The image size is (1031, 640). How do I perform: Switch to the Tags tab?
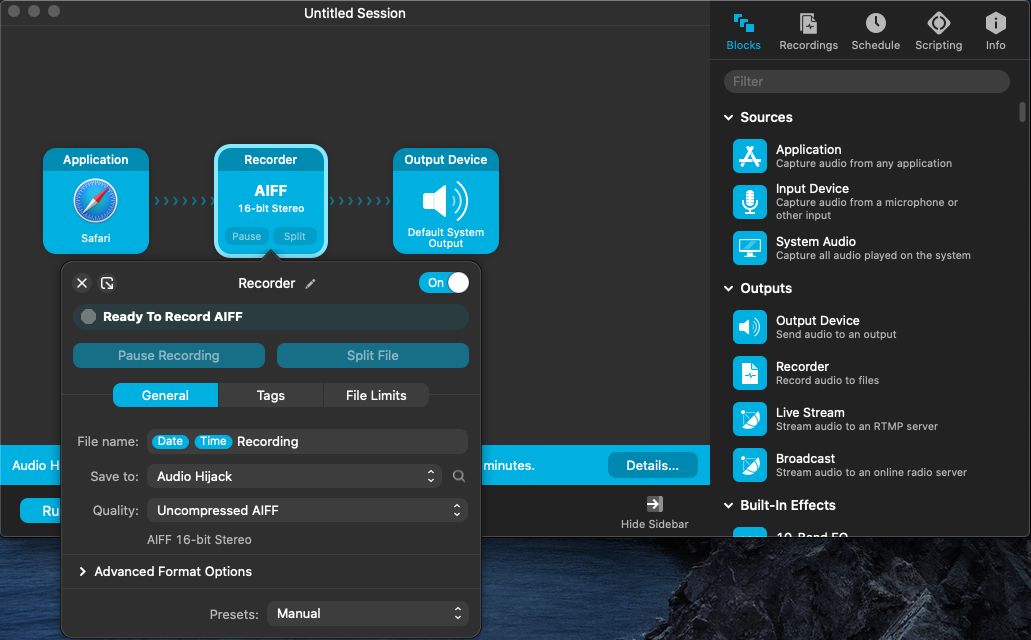[270, 395]
